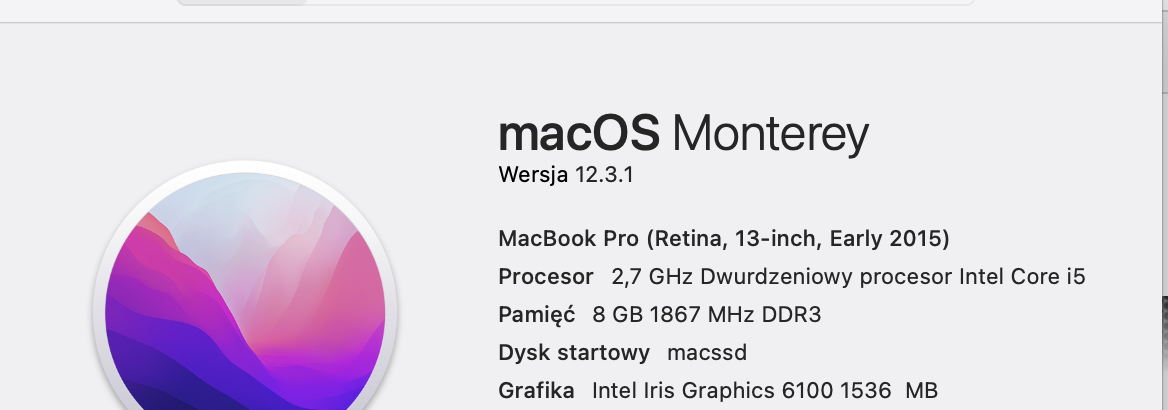
Task: Click the "macssd" startup disk name
Action: 707,353
